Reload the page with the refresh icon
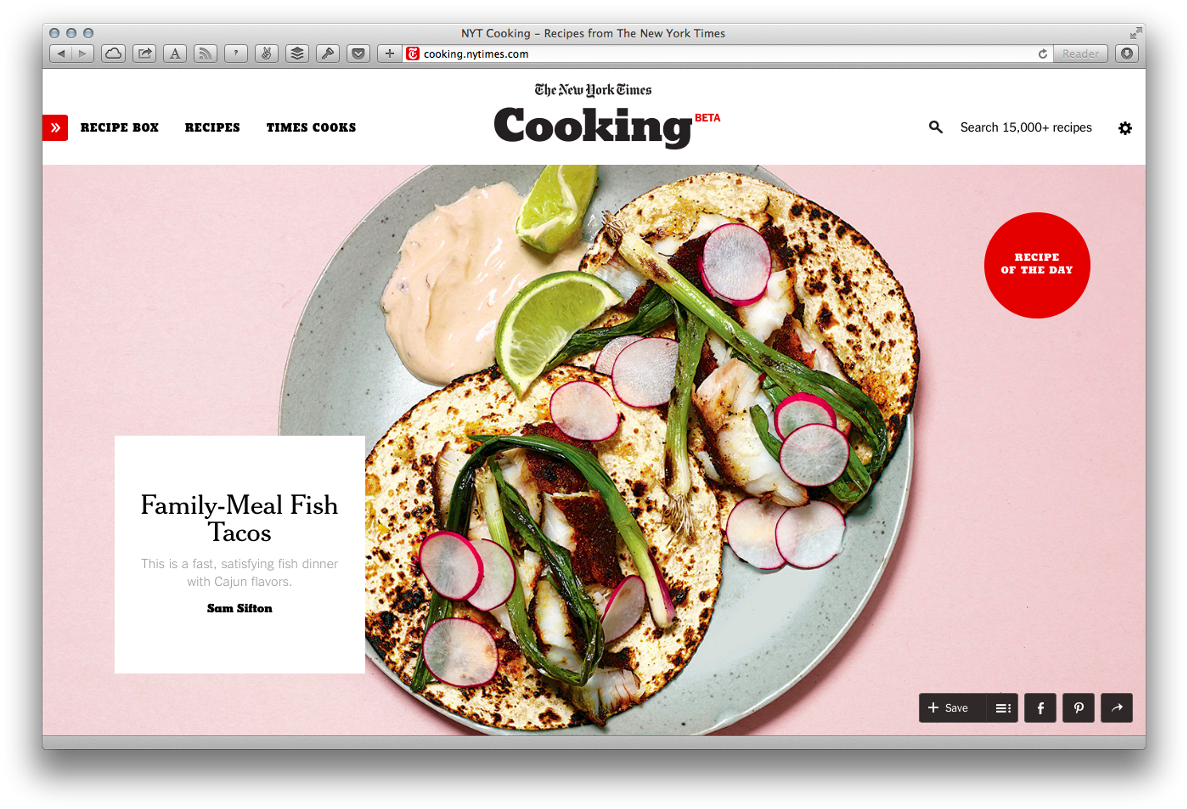This screenshot has width=1187, height=809. click(x=1042, y=54)
